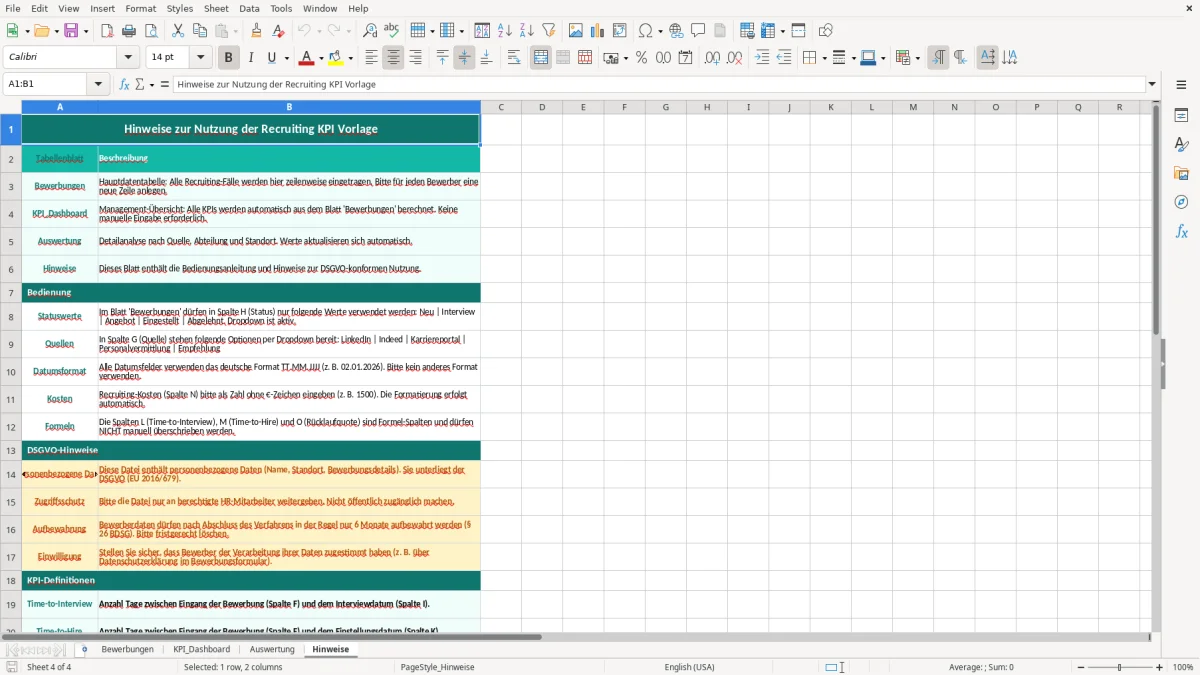1200x675 pixels.
Task: Open Borders dropdown arrow
Action: pyautogui.click(x=823, y=58)
